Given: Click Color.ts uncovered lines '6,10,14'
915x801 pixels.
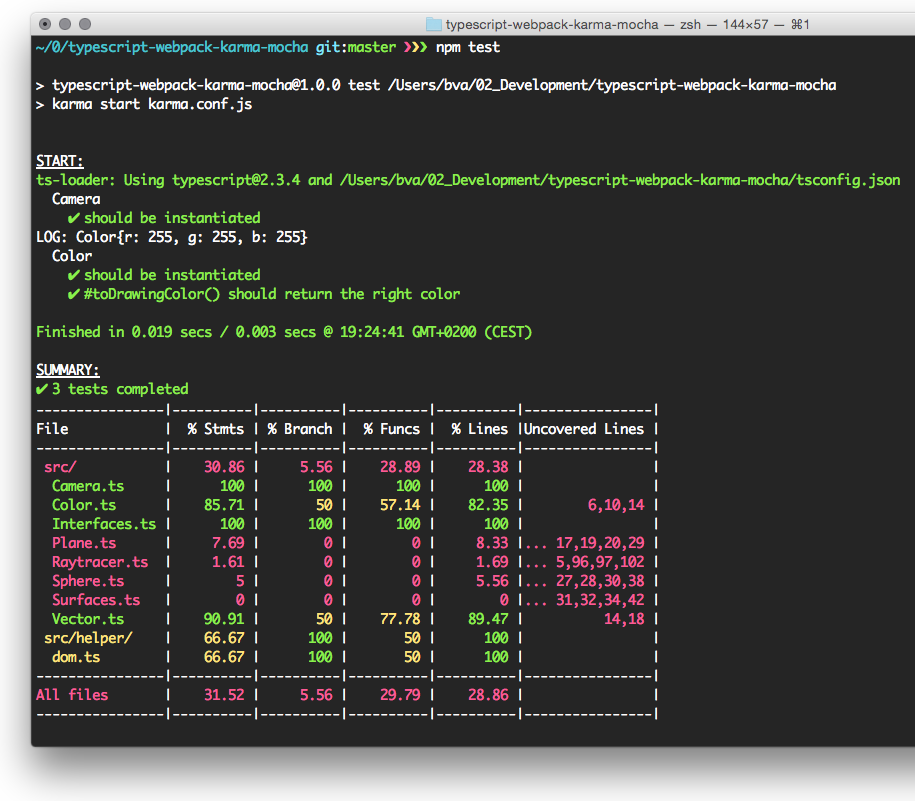Looking at the screenshot, I should (x=616, y=505).
